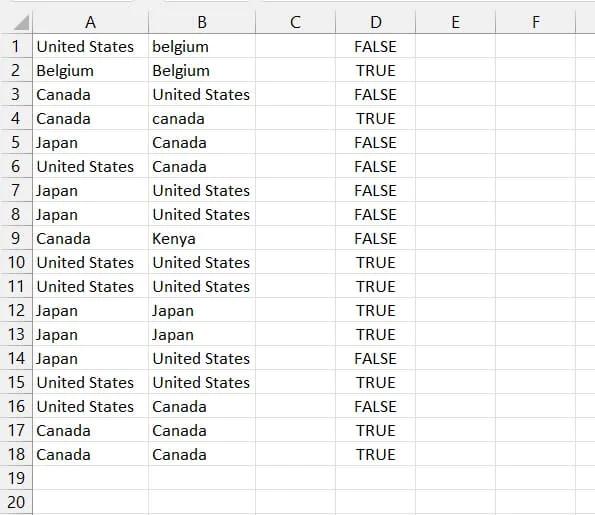Viewport: 595px width, 515px height.
Task: Click cell D9 showing FALSE
Action: tap(376, 238)
